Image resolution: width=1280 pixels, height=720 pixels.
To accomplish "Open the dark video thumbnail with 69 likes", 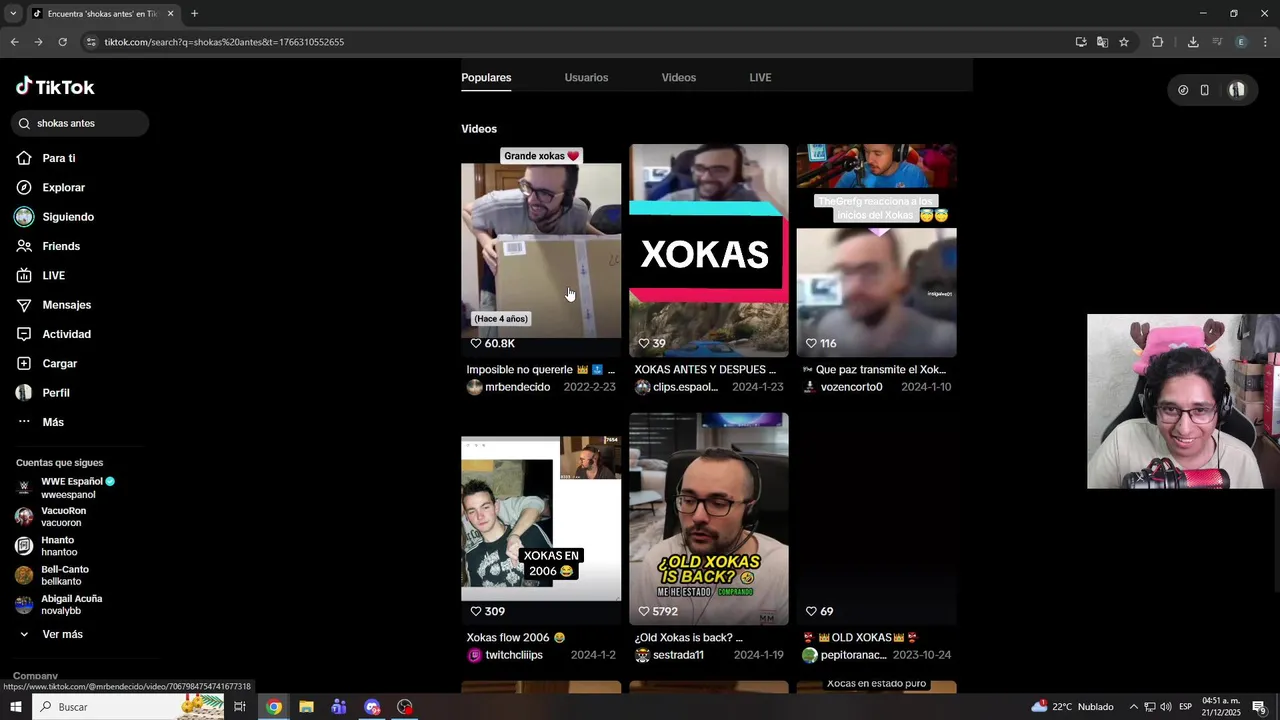I will coord(877,519).
